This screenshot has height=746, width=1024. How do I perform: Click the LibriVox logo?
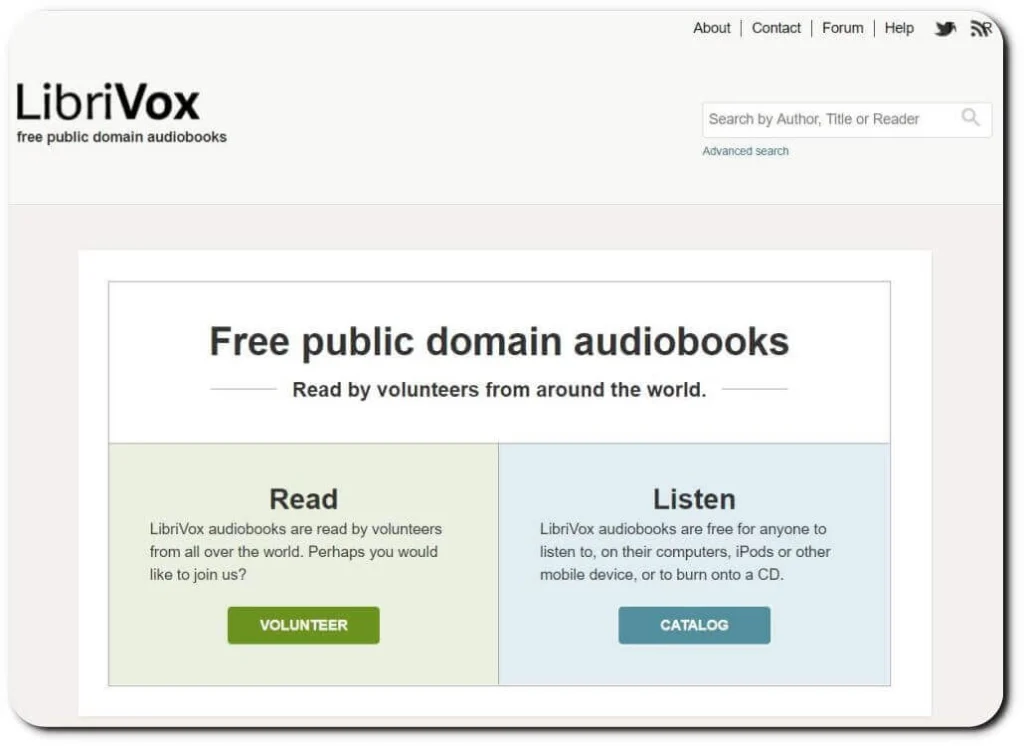point(108,102)
